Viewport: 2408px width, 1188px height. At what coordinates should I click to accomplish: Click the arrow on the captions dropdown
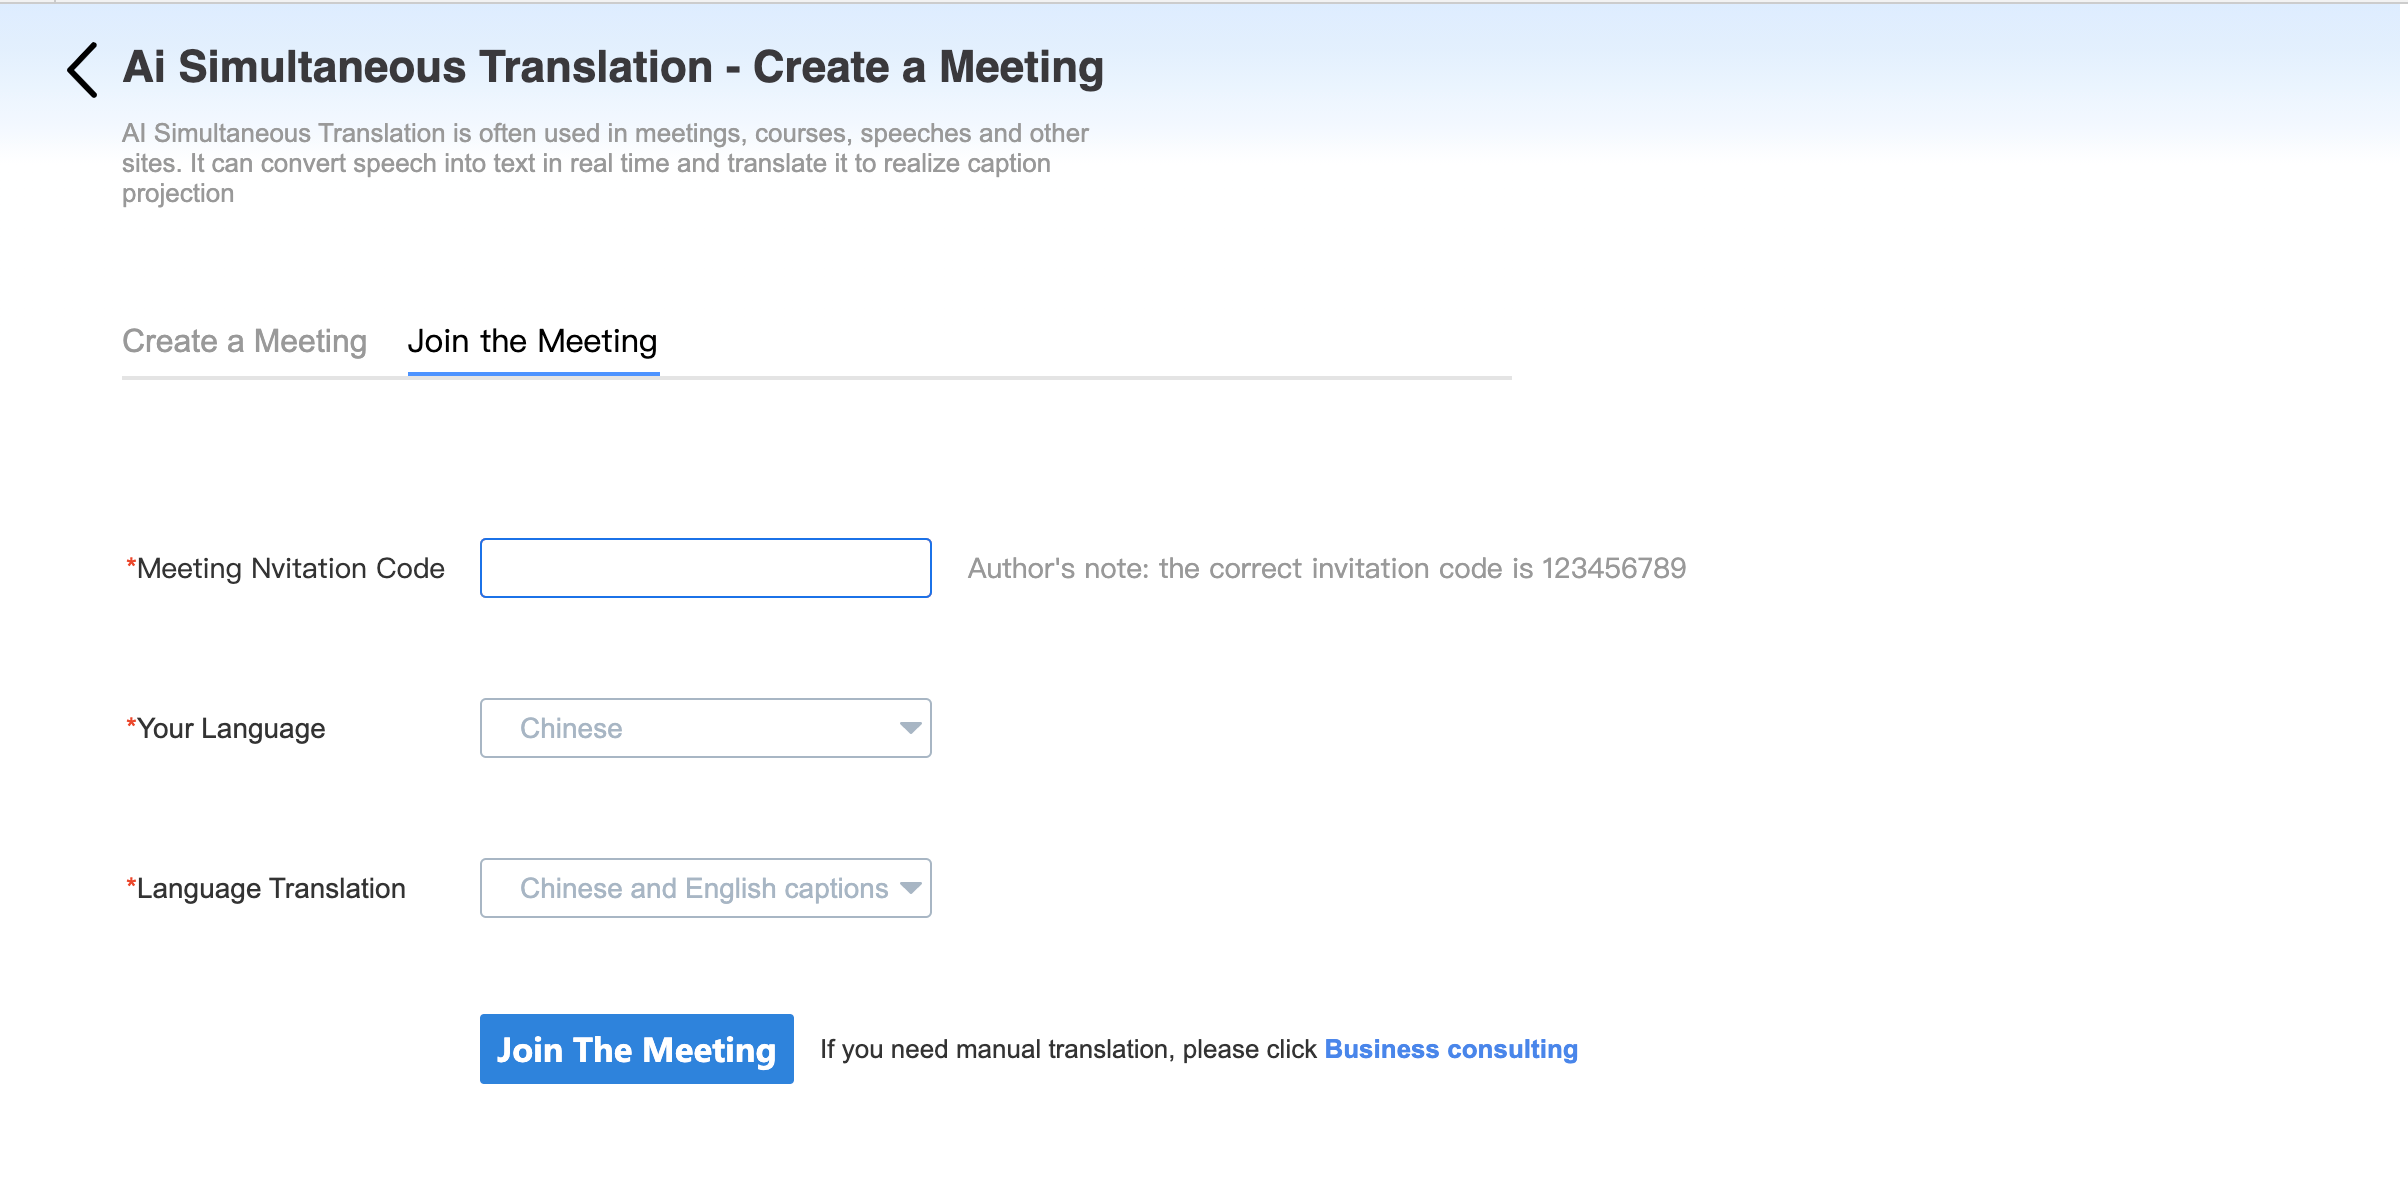(910, 888)
